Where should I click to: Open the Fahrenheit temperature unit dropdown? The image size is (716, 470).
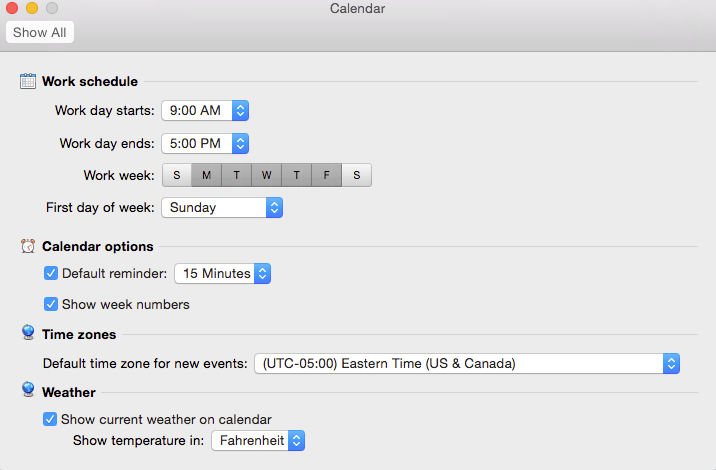[258, 441]
